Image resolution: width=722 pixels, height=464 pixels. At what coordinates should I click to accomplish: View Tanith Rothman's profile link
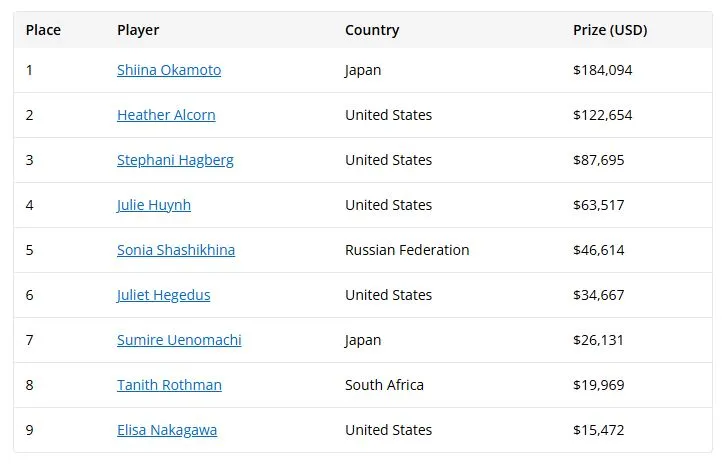(169, 385)
